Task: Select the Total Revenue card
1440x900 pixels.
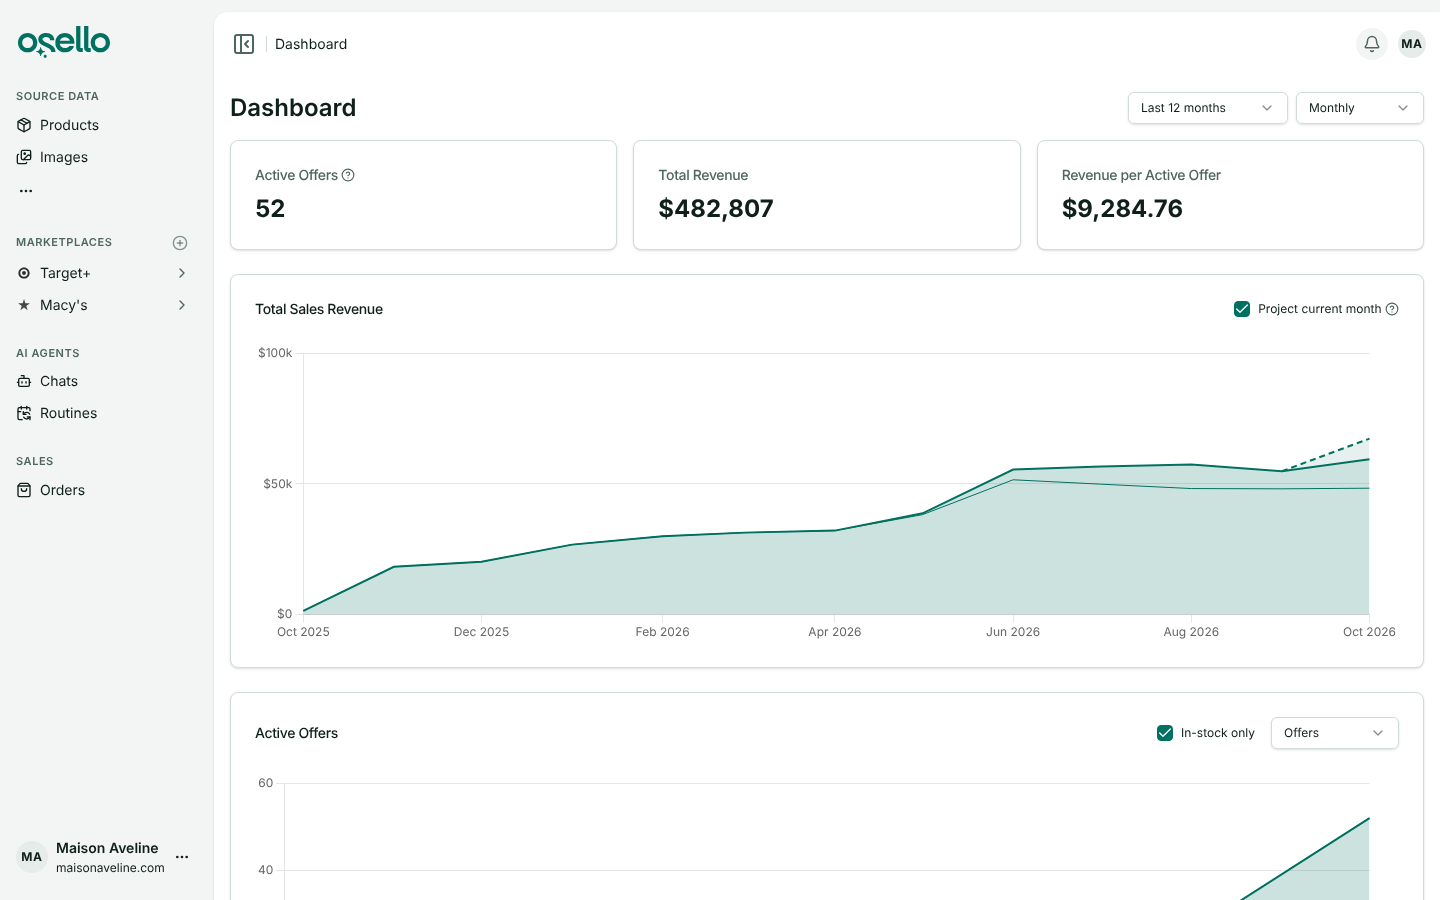Action: coord(827,195)
